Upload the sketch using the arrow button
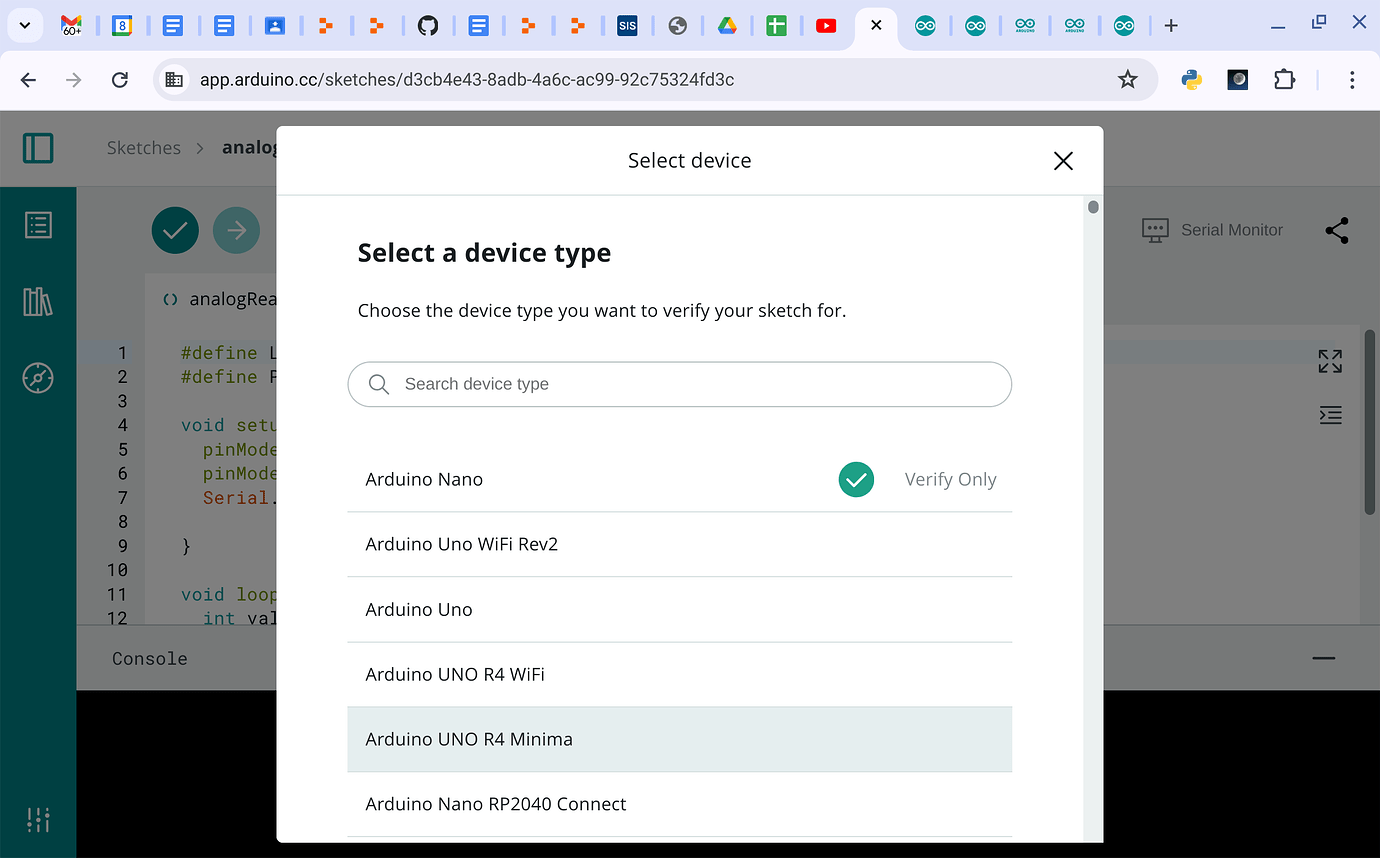1380x858 pixels. 236,230
